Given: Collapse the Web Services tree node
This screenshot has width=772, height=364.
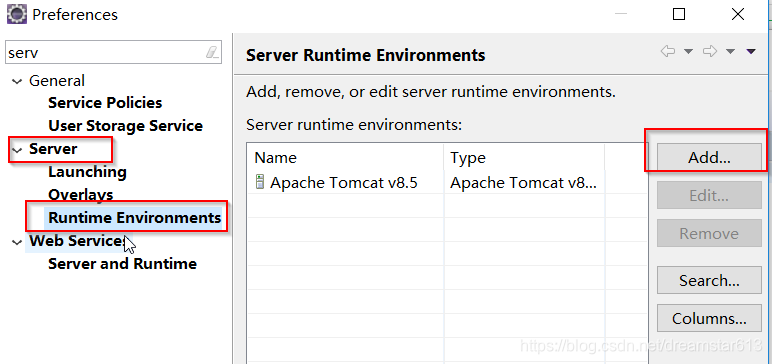Looking at the screenshot, I should coord(17,241).
